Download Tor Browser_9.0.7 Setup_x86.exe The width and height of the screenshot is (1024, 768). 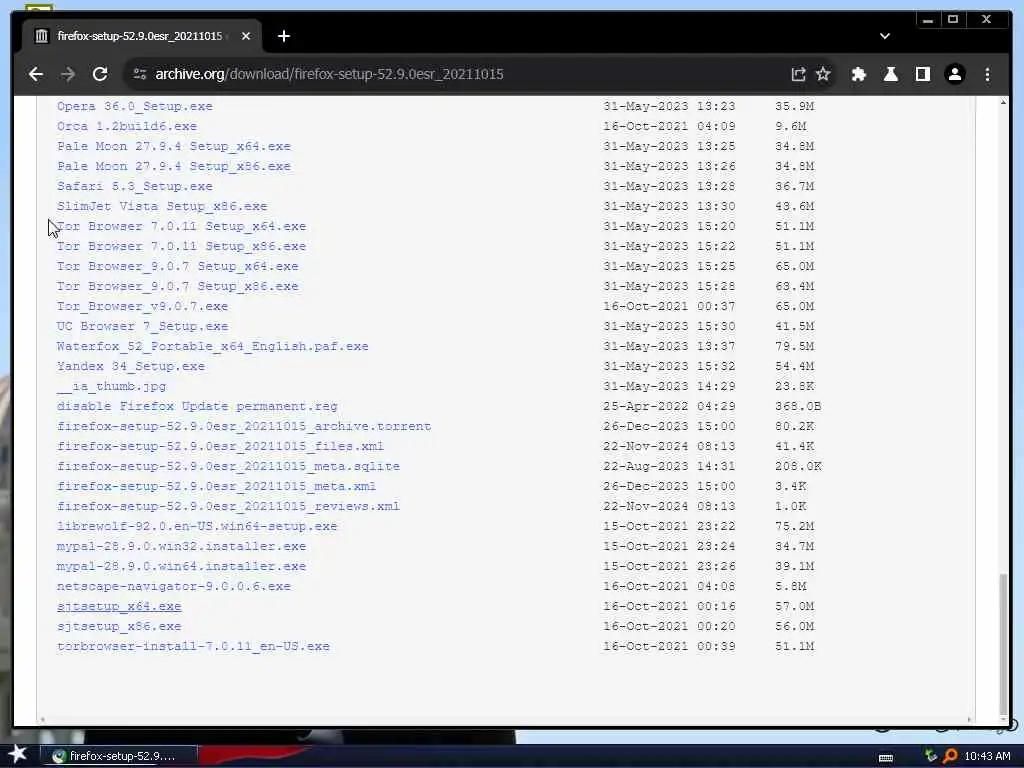pyautogui.click(x=178, y=286)
